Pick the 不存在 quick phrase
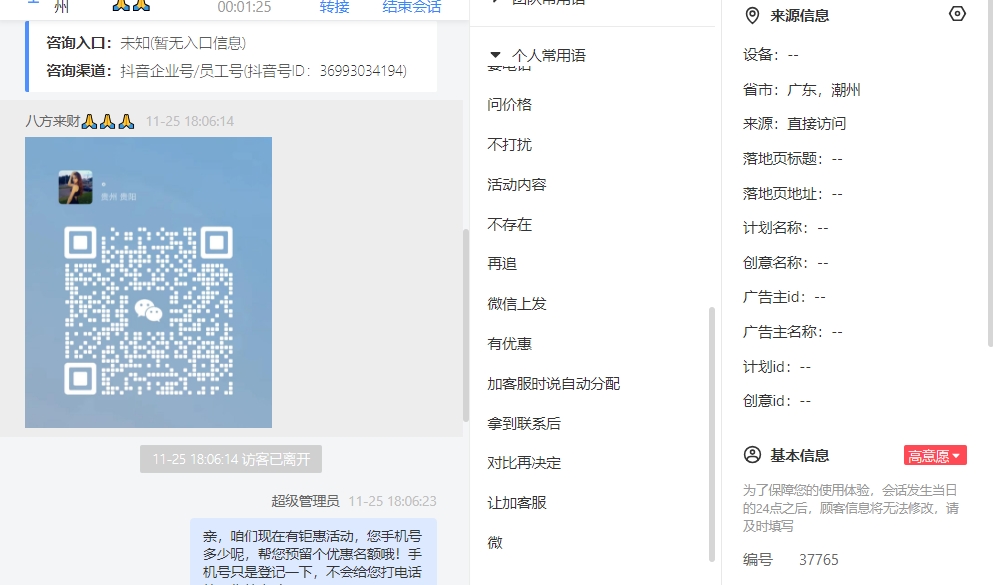Image resolution: width=993 pixels, height=585 pixels. pos(510,224)
